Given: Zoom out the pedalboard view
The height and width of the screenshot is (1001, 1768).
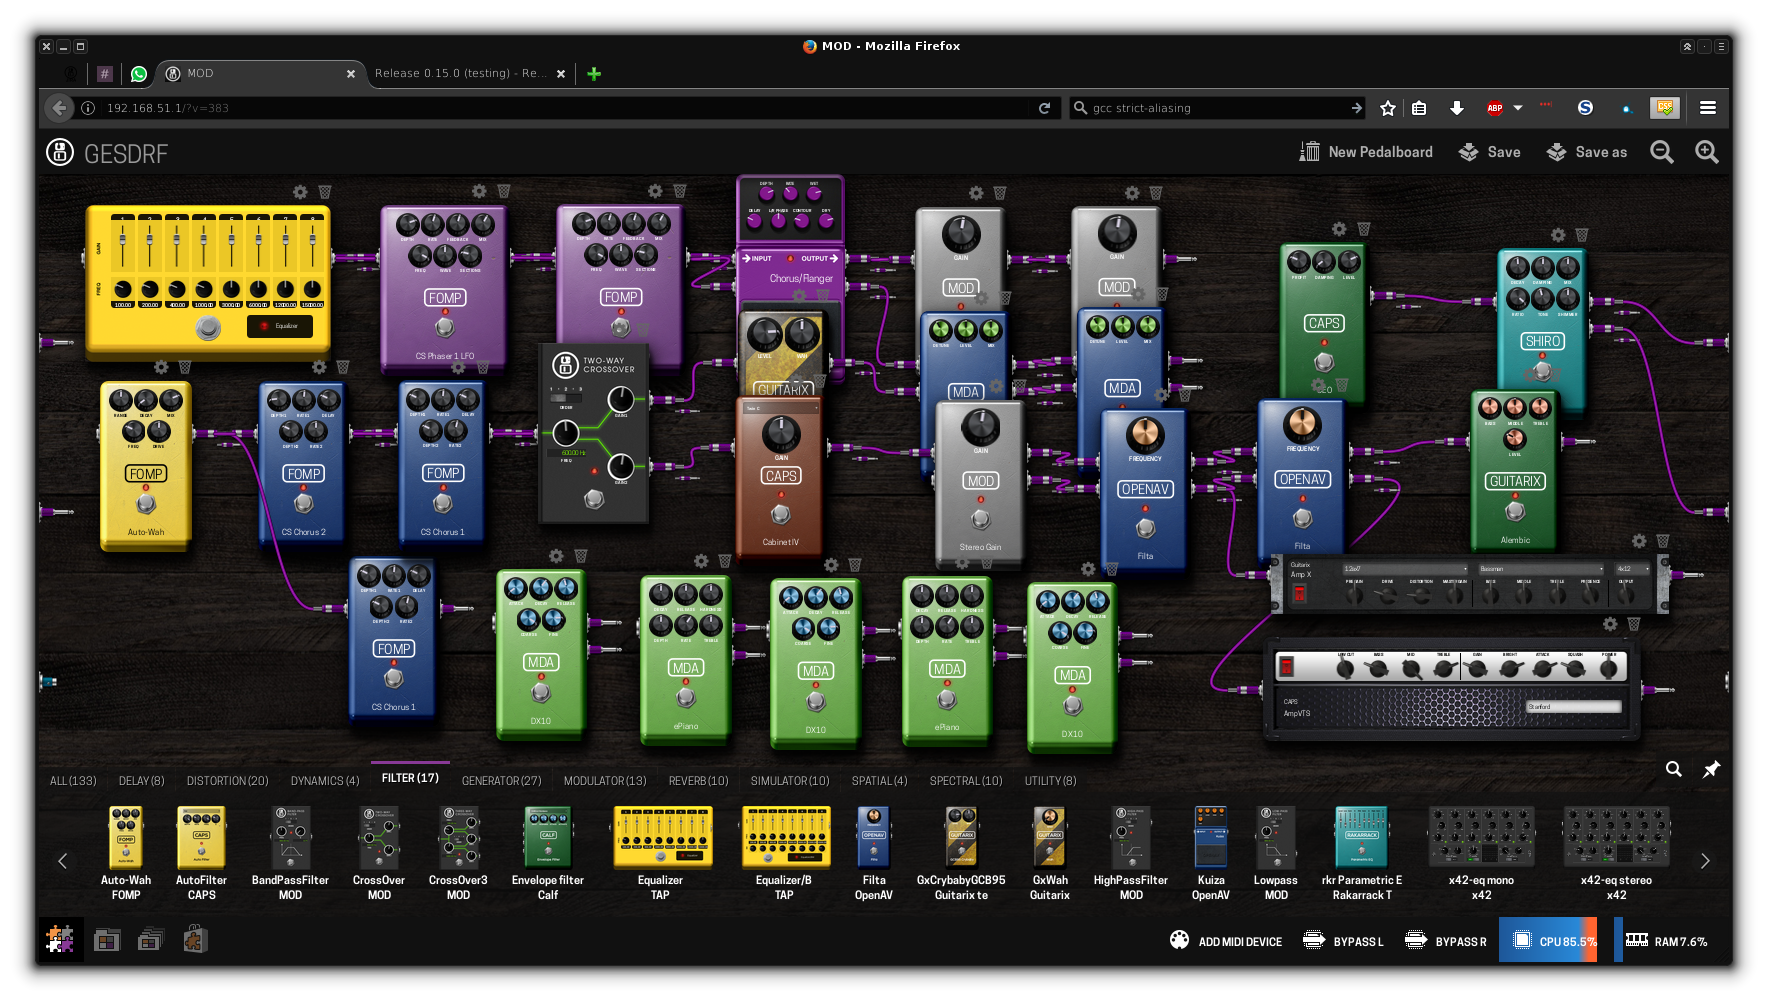Looking at the screenshot, I should click(x=1662, y=152).
